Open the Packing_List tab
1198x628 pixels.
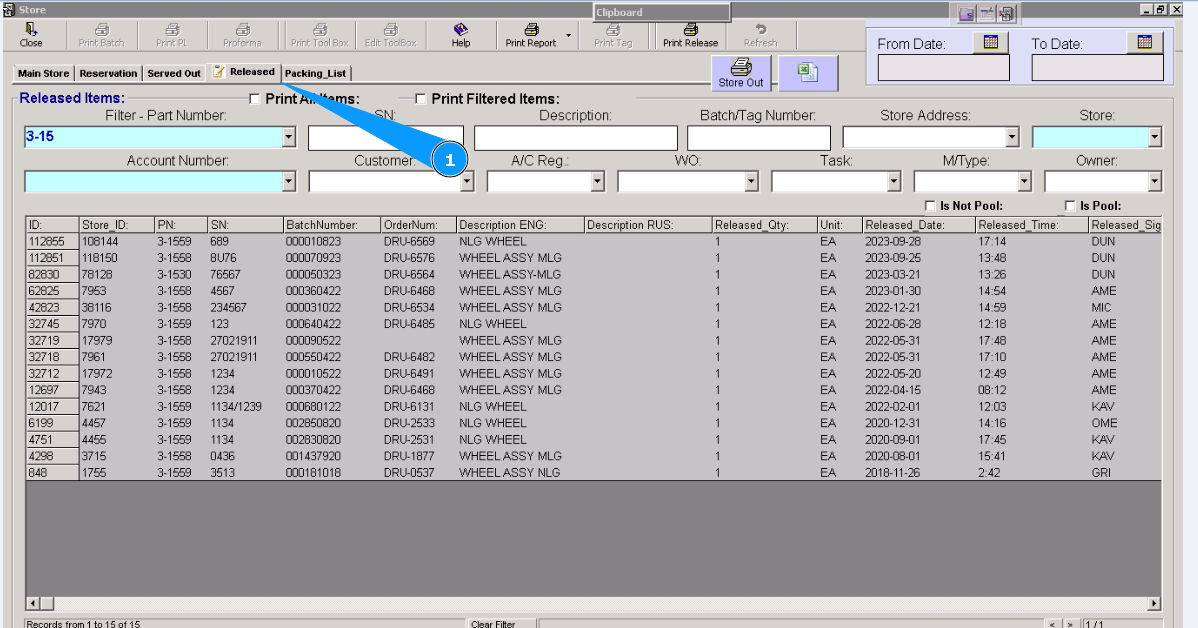(315, 73)
